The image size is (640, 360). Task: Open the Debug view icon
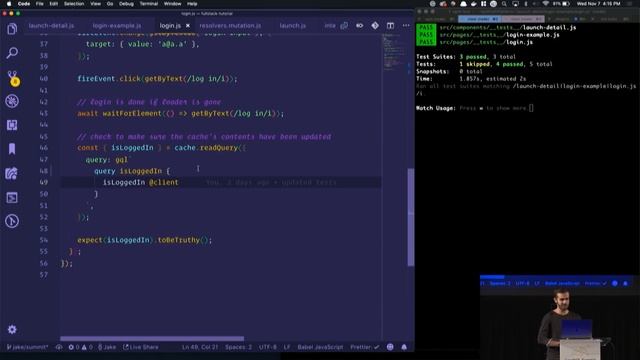12,101
